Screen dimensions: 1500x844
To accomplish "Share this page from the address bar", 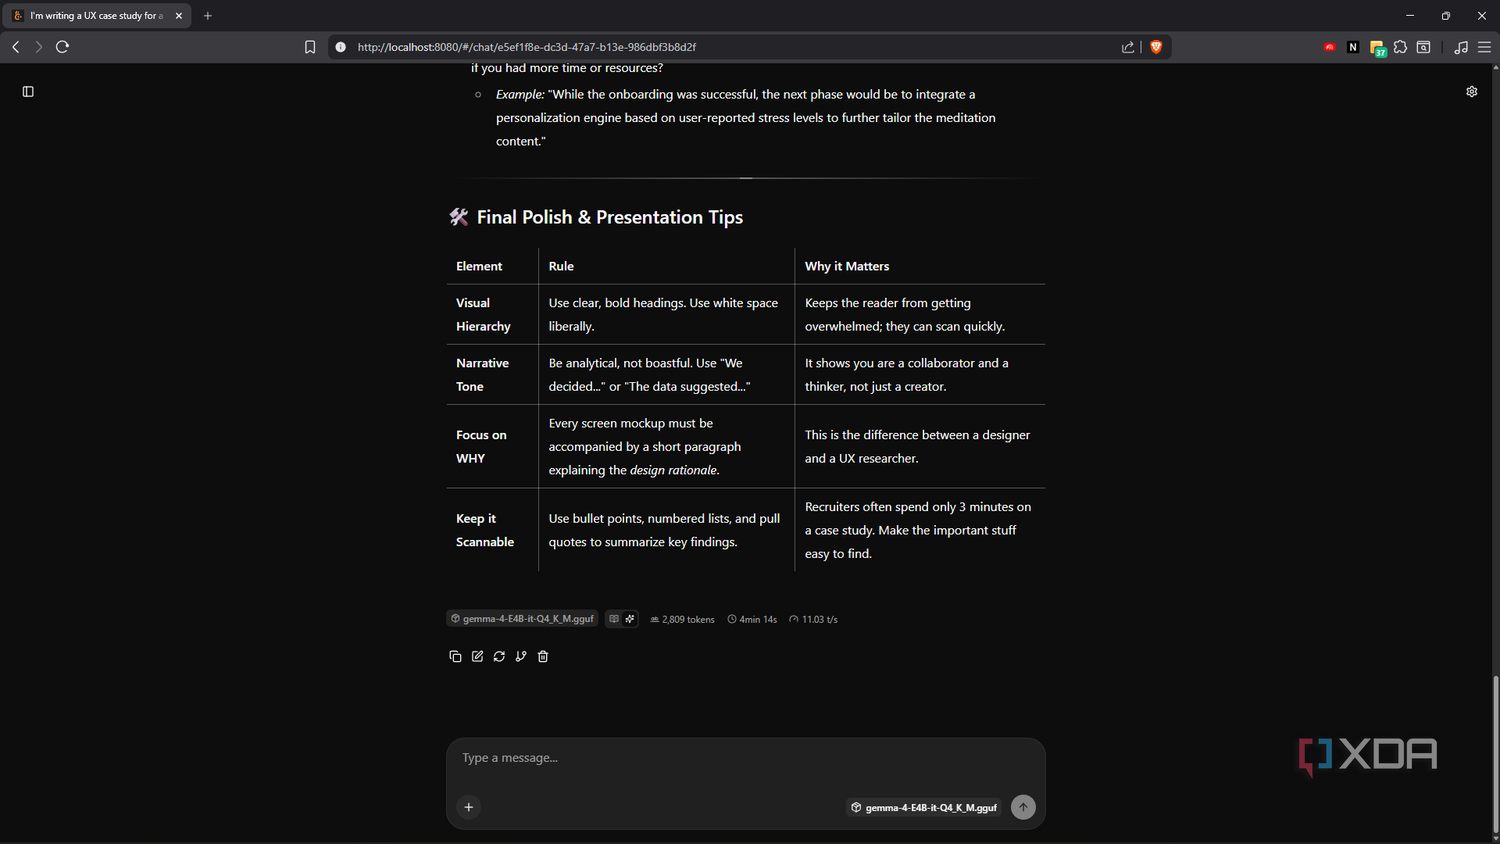I will 1128,47.
